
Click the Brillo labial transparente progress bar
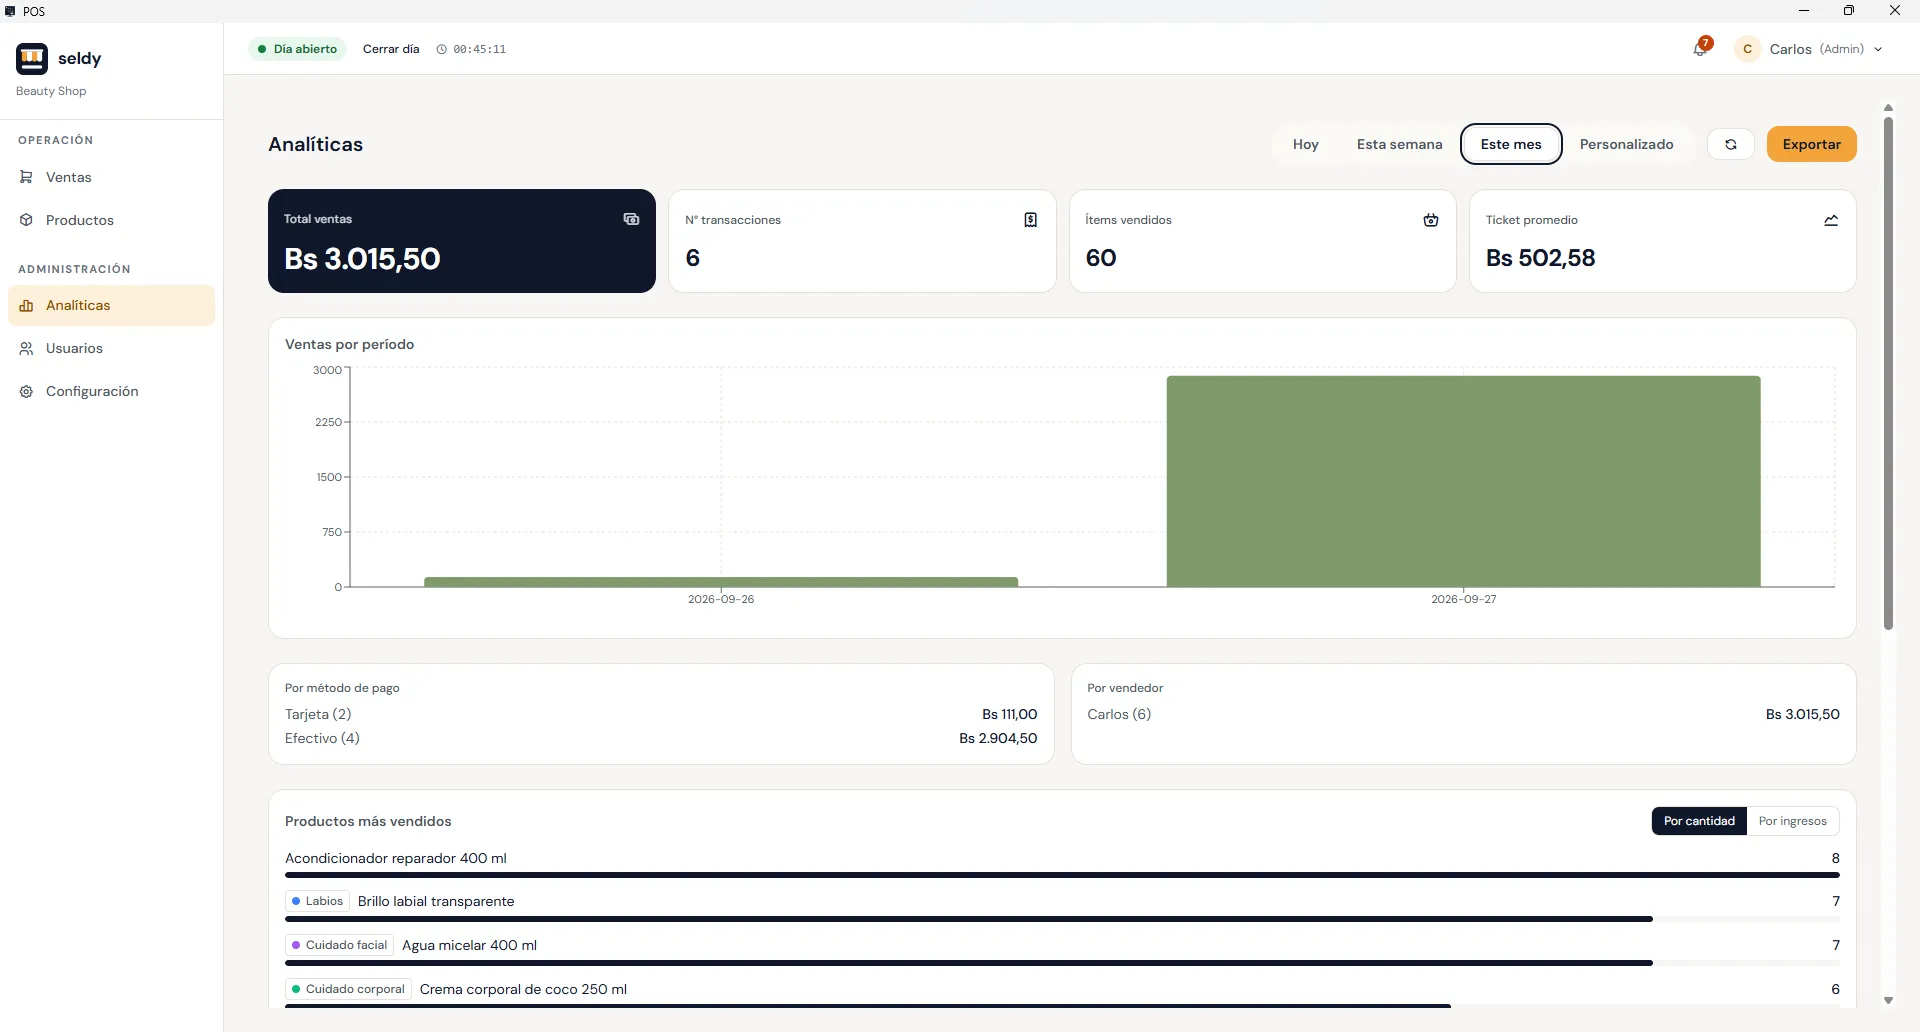point(1062,919)
